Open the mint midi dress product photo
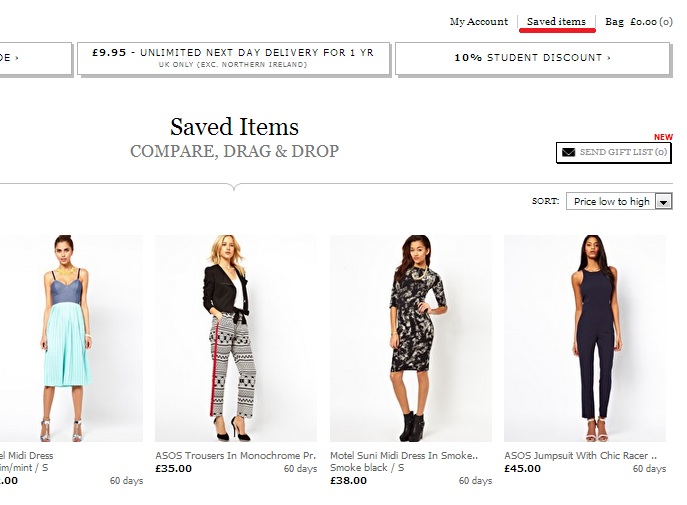Viewport: 687px width, 505px height. pos(71,338)
